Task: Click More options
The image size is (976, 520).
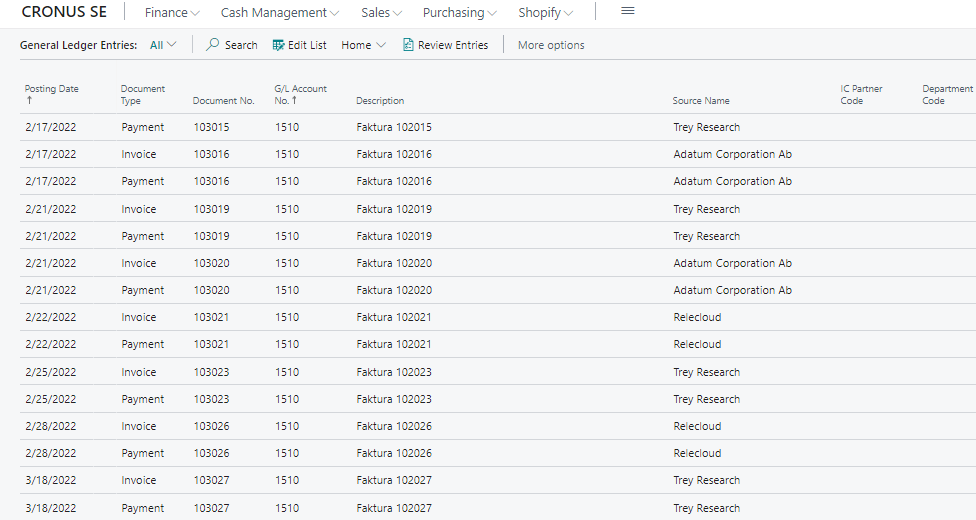Action: (x=551, y=45)
